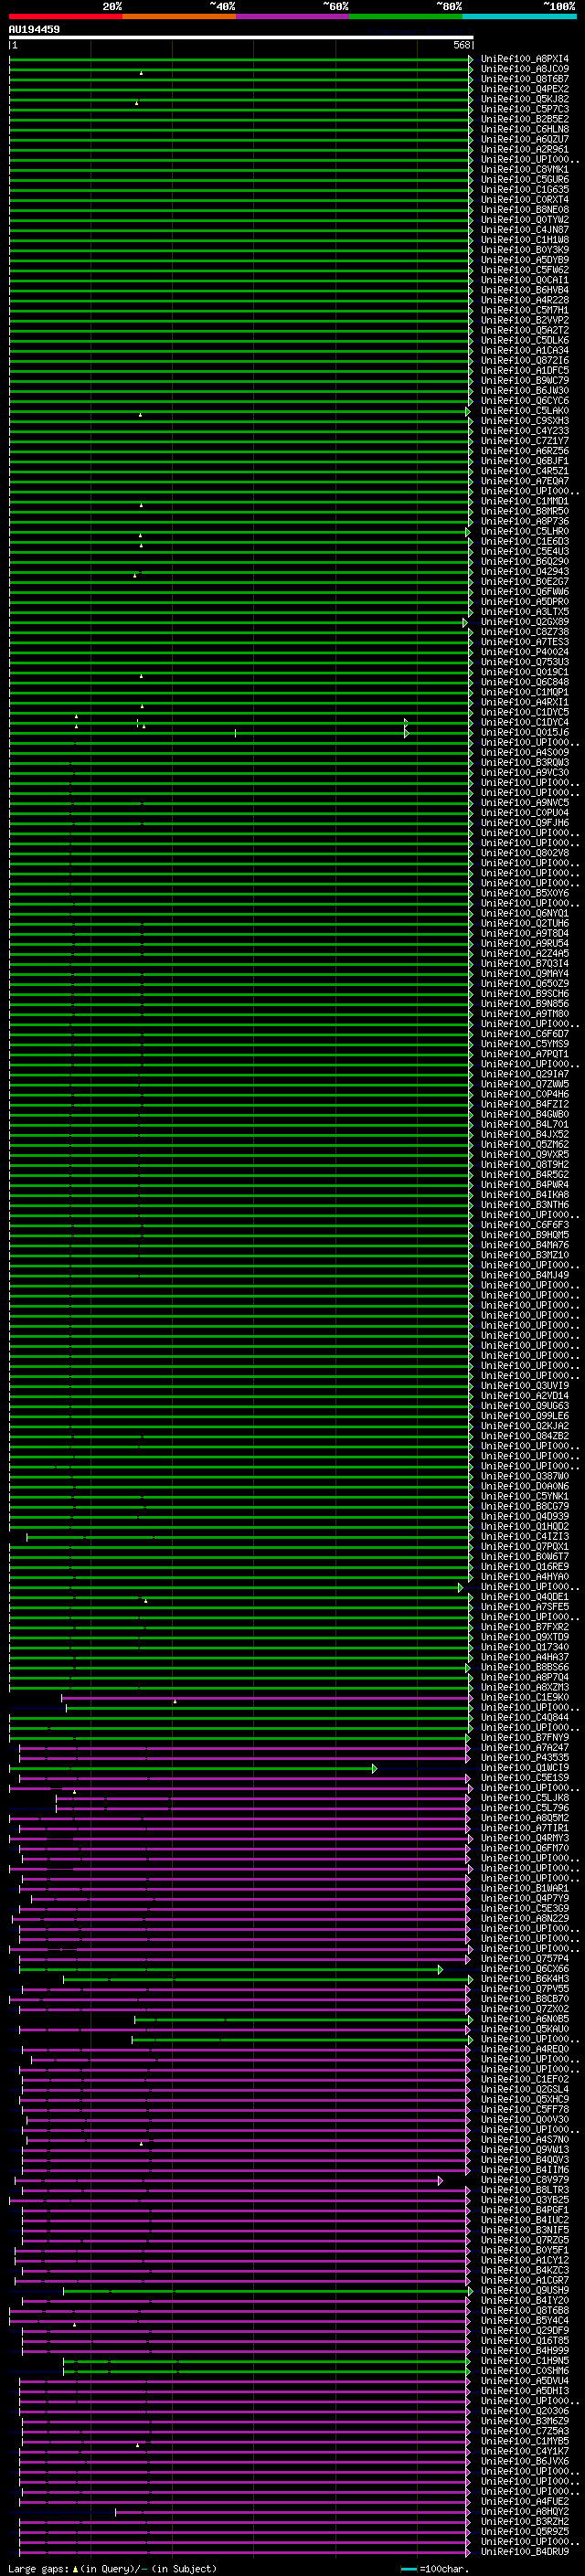This screenshot has height=2576, width=585.
Task: Select the UniRef100_A7TIR1 label
Action: [525, 1828]
